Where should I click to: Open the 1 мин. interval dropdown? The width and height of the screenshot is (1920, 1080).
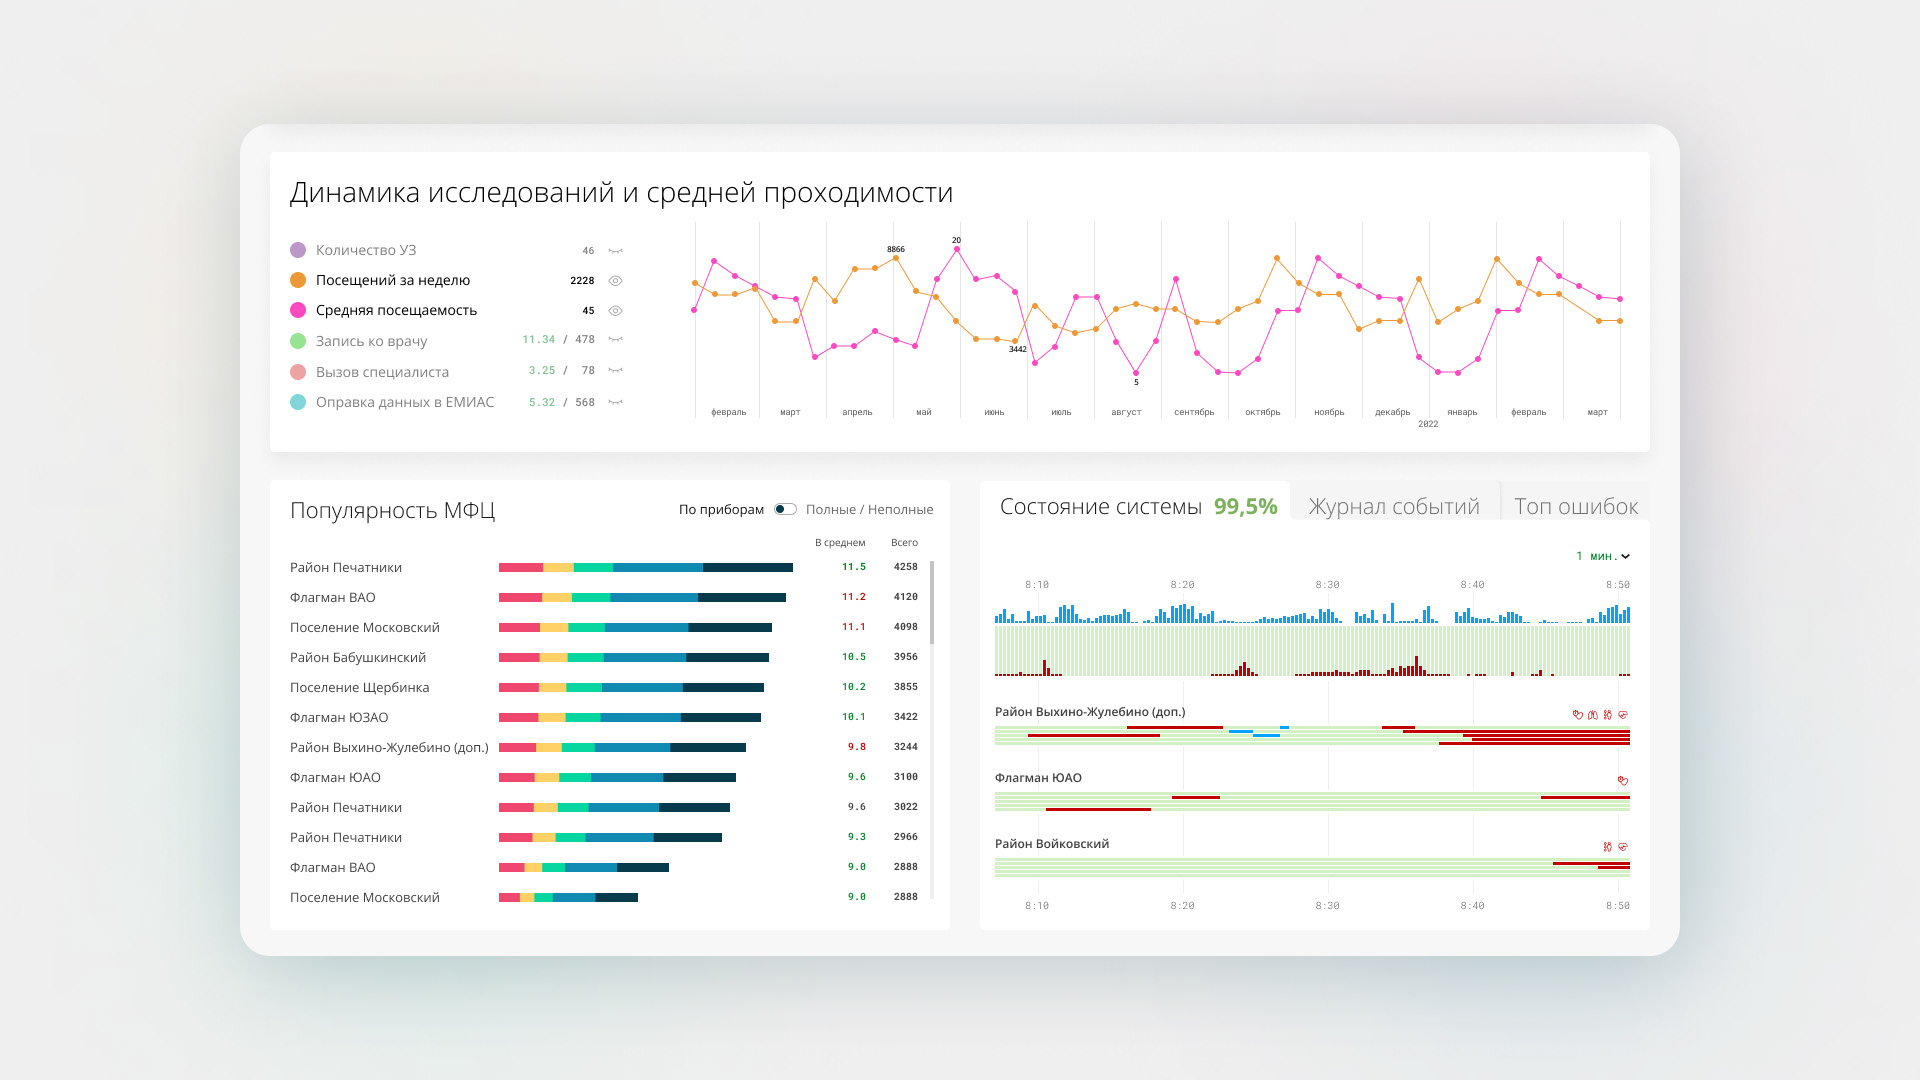tap(1604, 556)
